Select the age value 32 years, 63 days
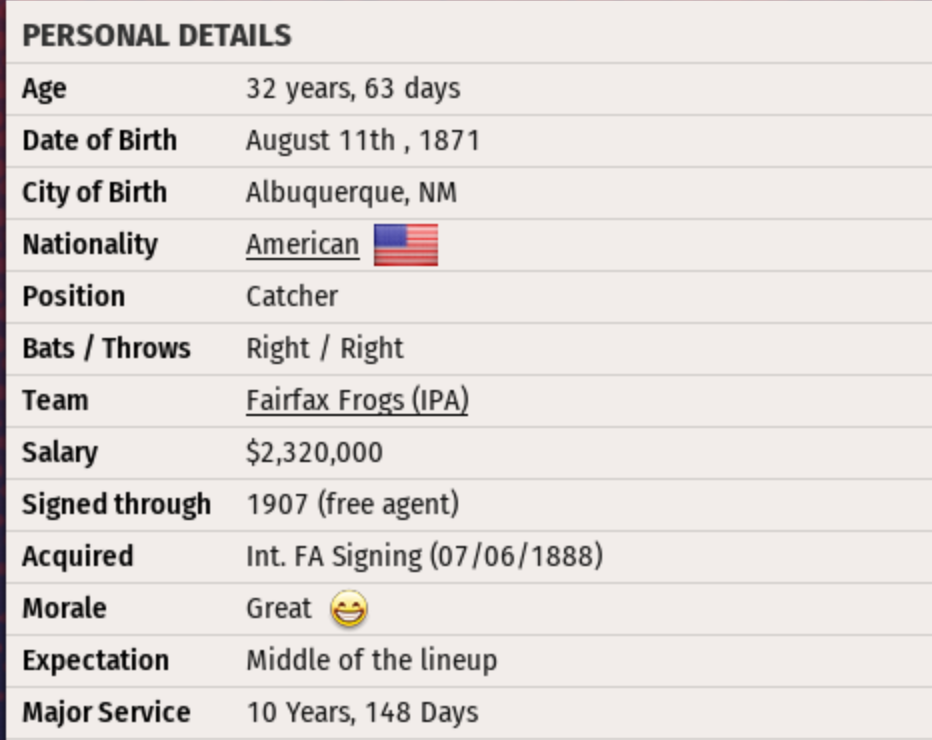The image size is (932, 740). click(x=353, y=88)
